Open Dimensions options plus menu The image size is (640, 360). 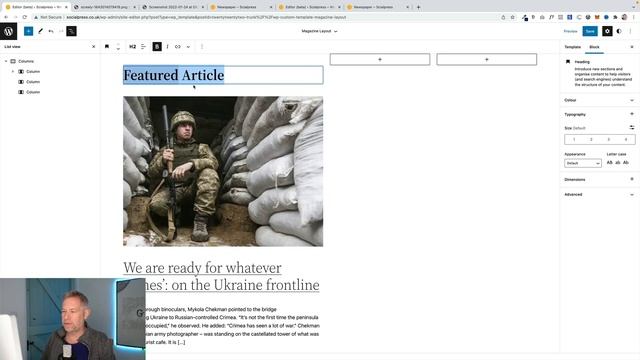(x=632, y=179)
